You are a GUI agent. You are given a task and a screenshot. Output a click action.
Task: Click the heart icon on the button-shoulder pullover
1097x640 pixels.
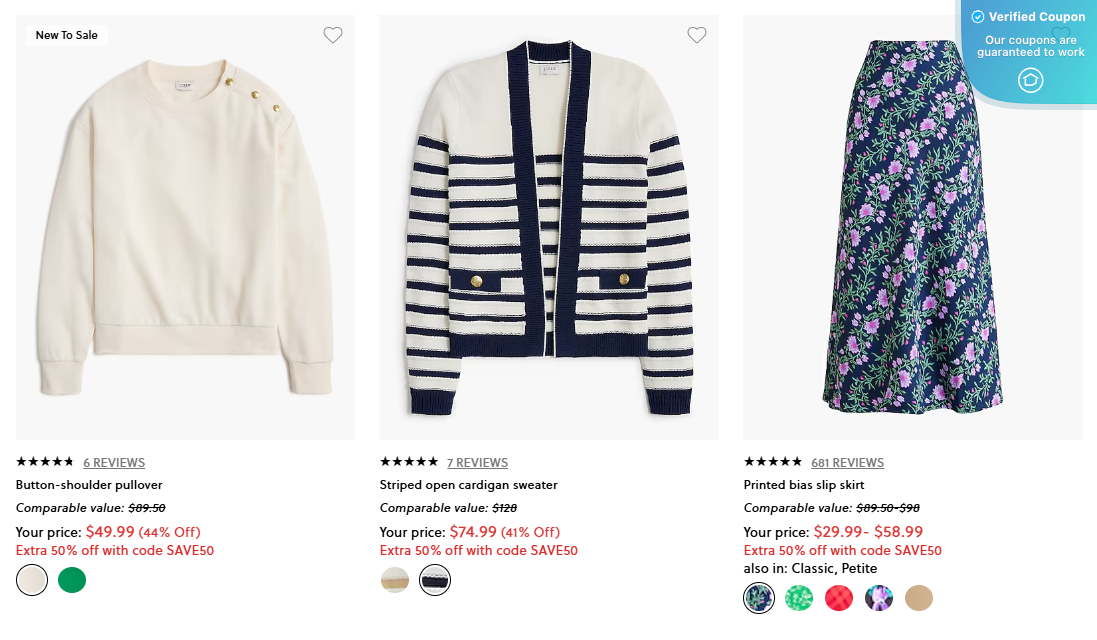(333, 34)
